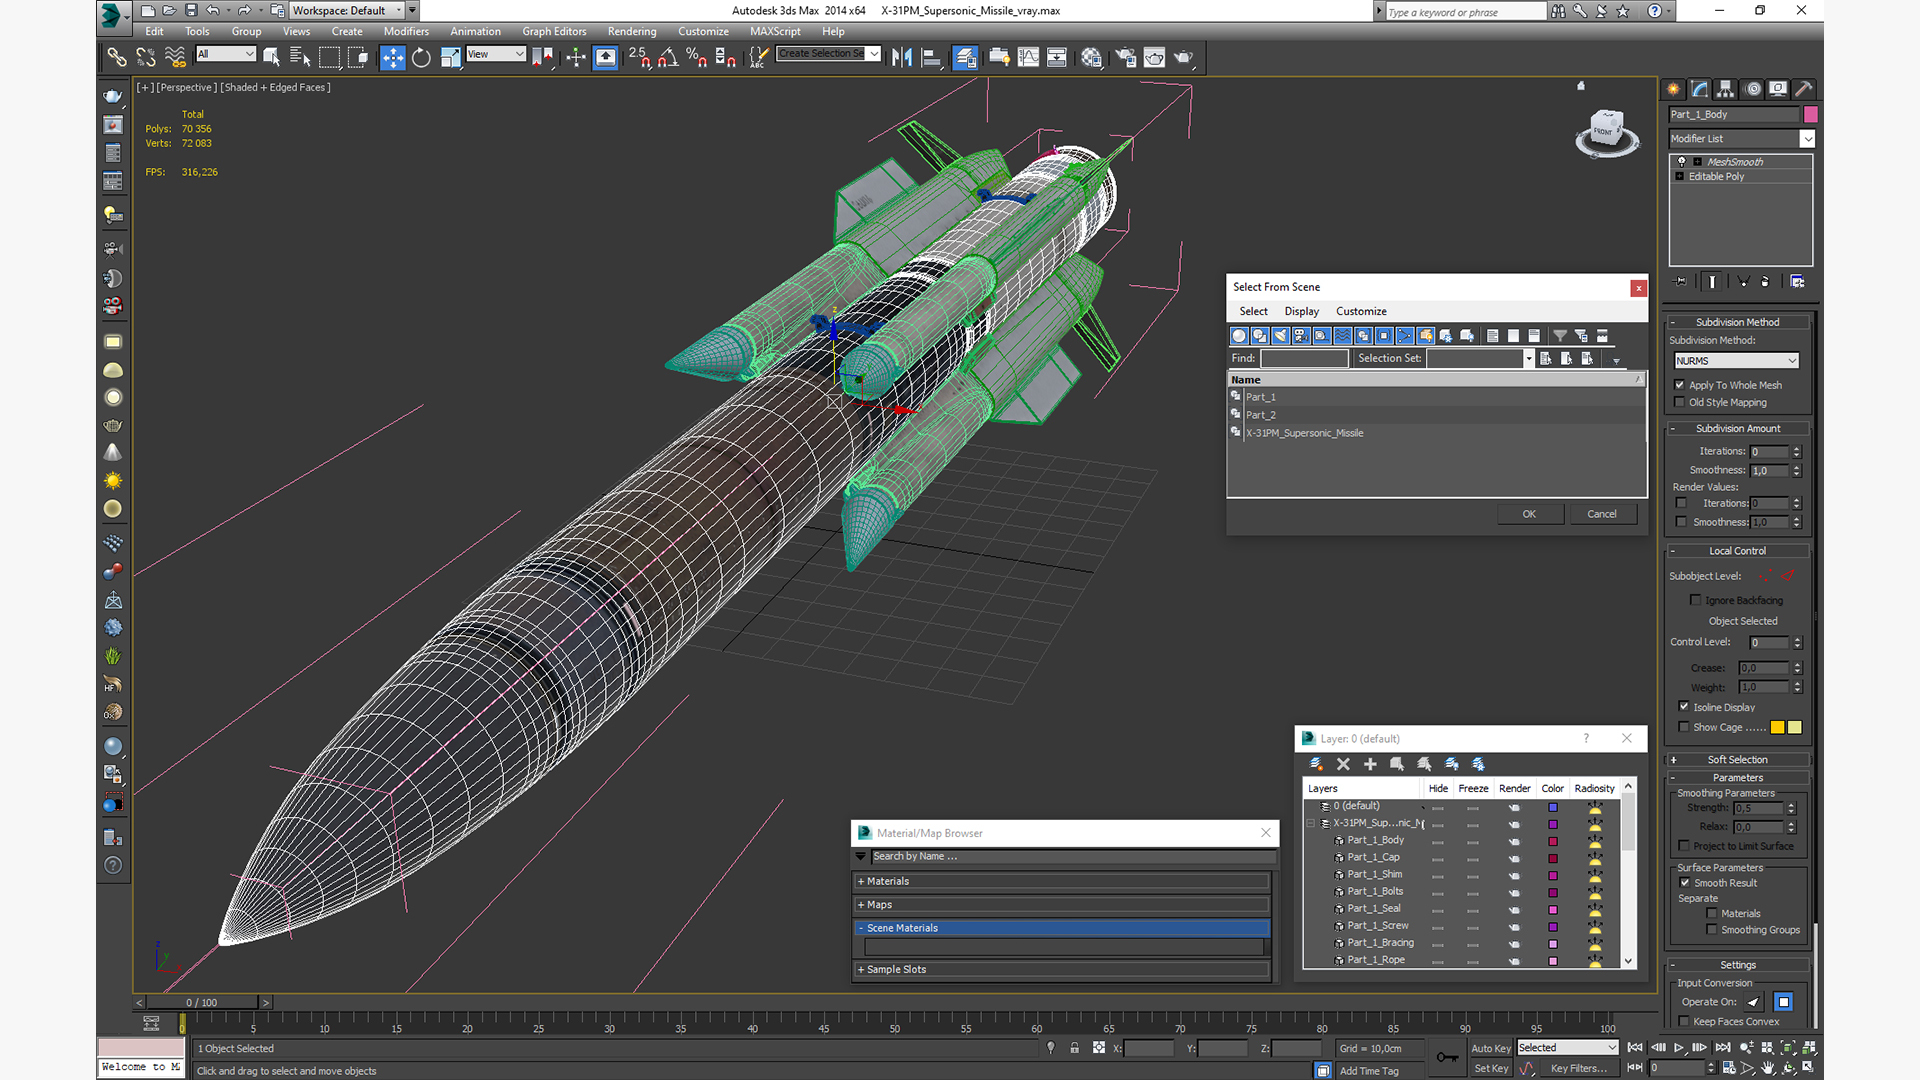1920x1080 pixels.
Task: Toggle Display Cameras filter in Select From Scene
Action: [x=1301, y=336]
